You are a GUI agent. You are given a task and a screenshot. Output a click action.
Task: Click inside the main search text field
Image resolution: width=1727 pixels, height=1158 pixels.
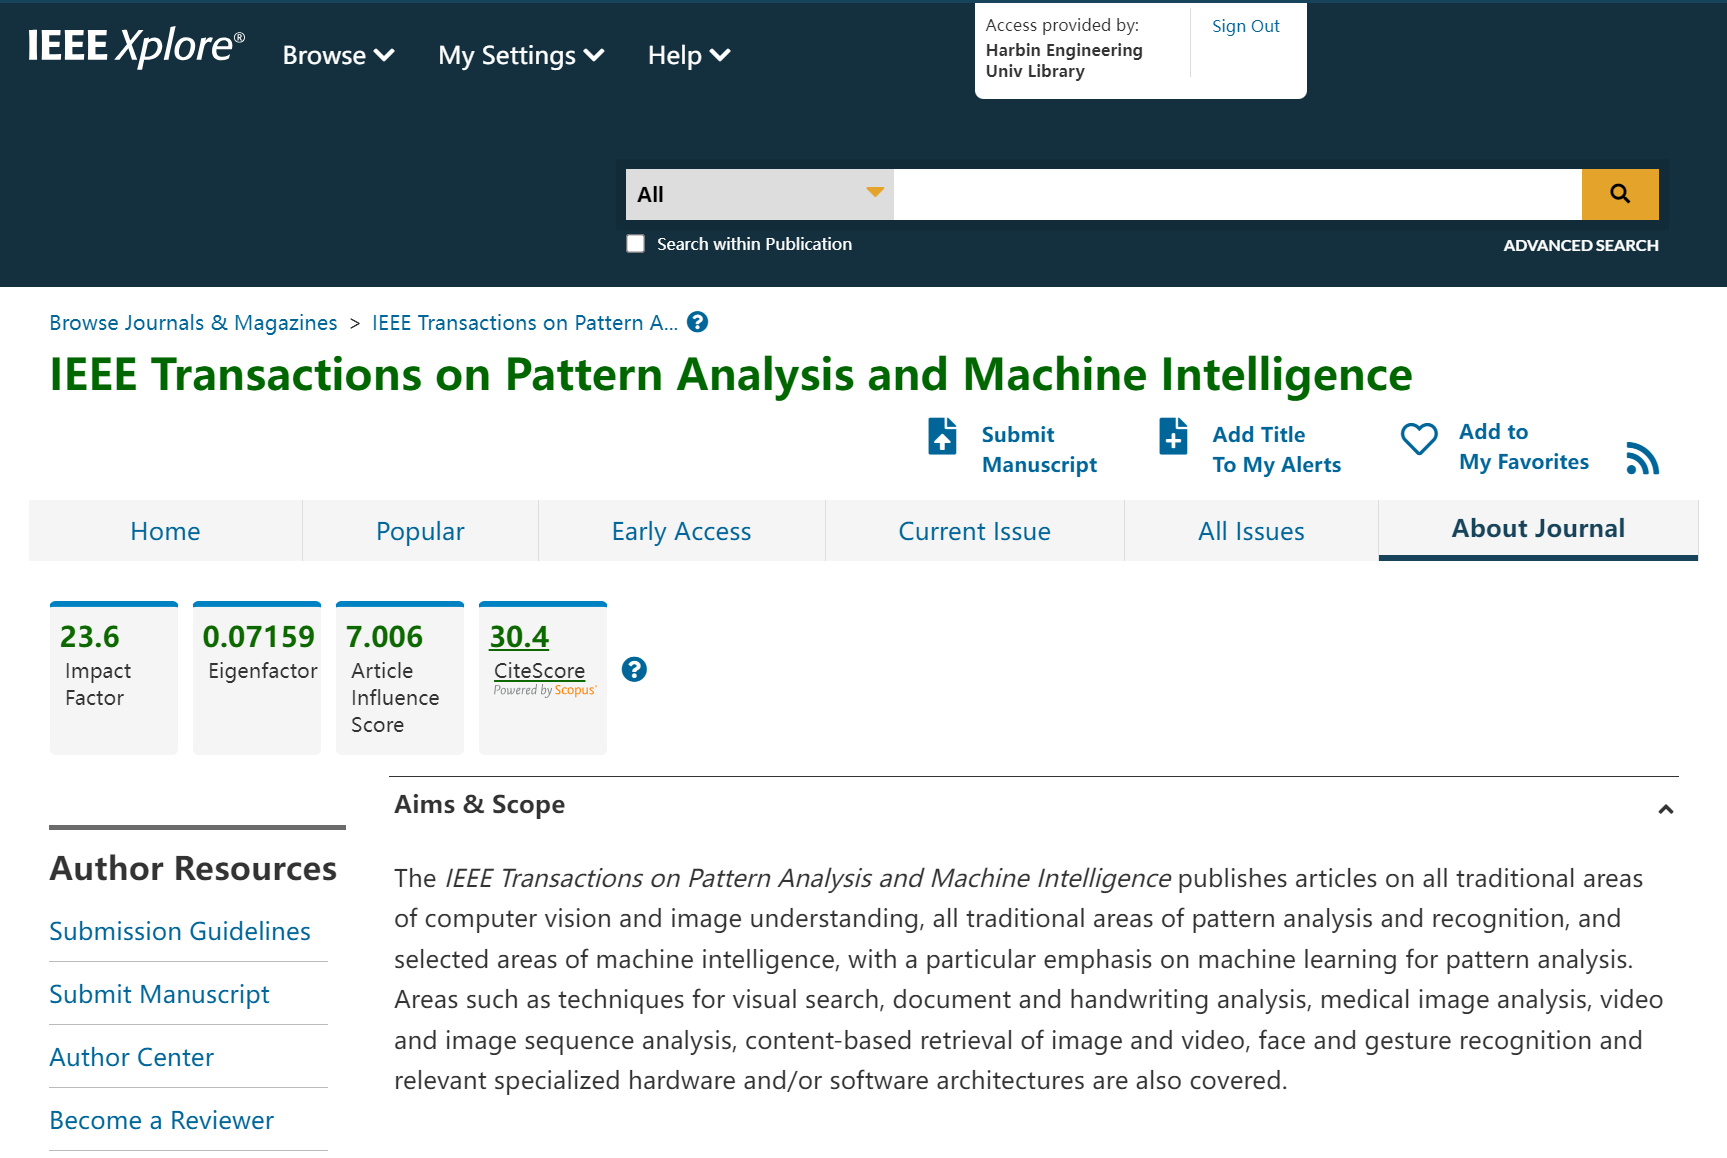click(1237, 194)
